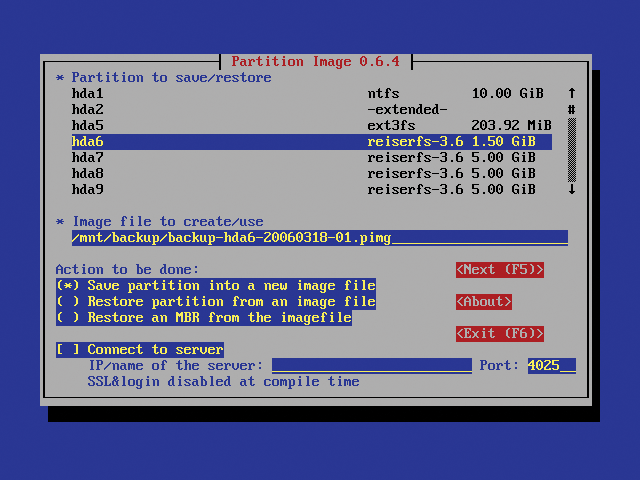Screen dimensions: 640x480
Task: Click the IP/name of the server field
Action: click(371, 365)
